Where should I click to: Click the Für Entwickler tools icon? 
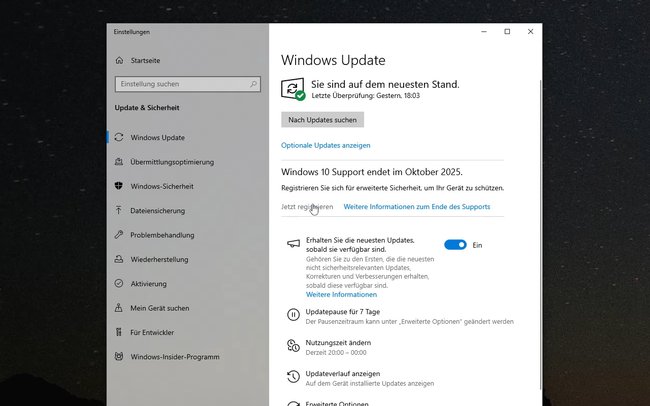119,332
